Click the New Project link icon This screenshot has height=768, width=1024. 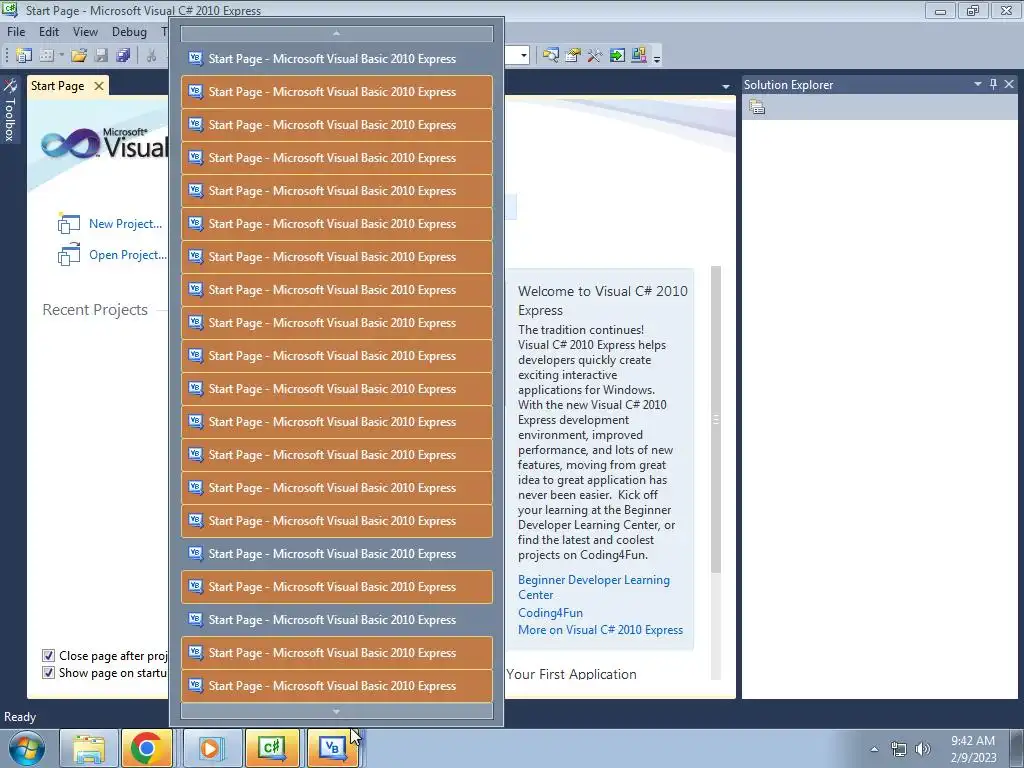point(69,224)
